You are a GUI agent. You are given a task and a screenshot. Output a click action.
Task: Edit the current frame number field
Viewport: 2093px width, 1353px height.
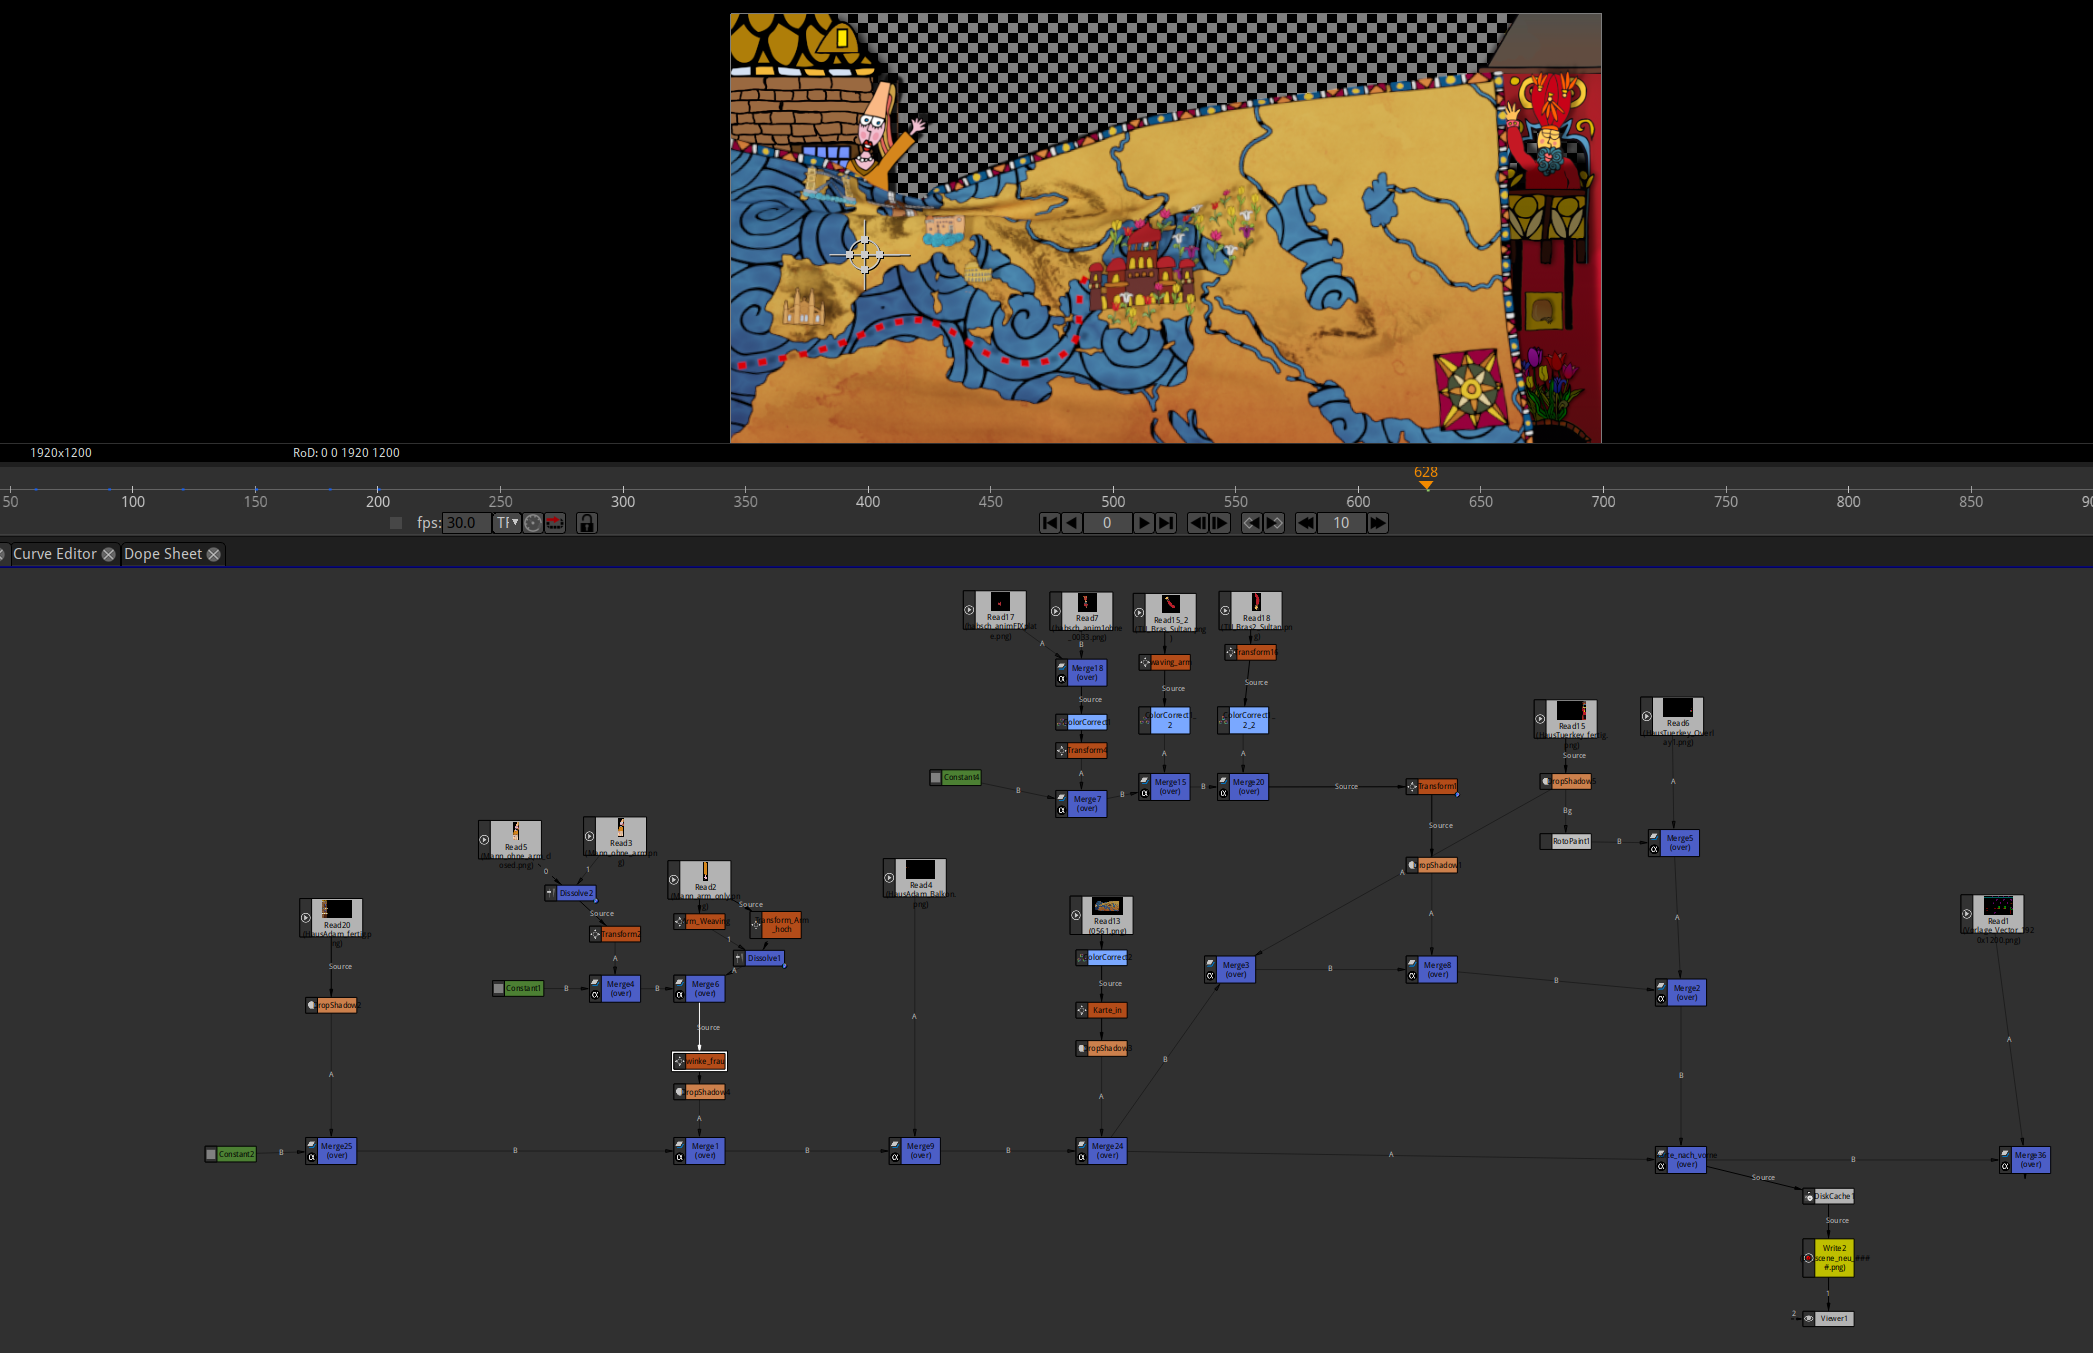[1107, 523]
